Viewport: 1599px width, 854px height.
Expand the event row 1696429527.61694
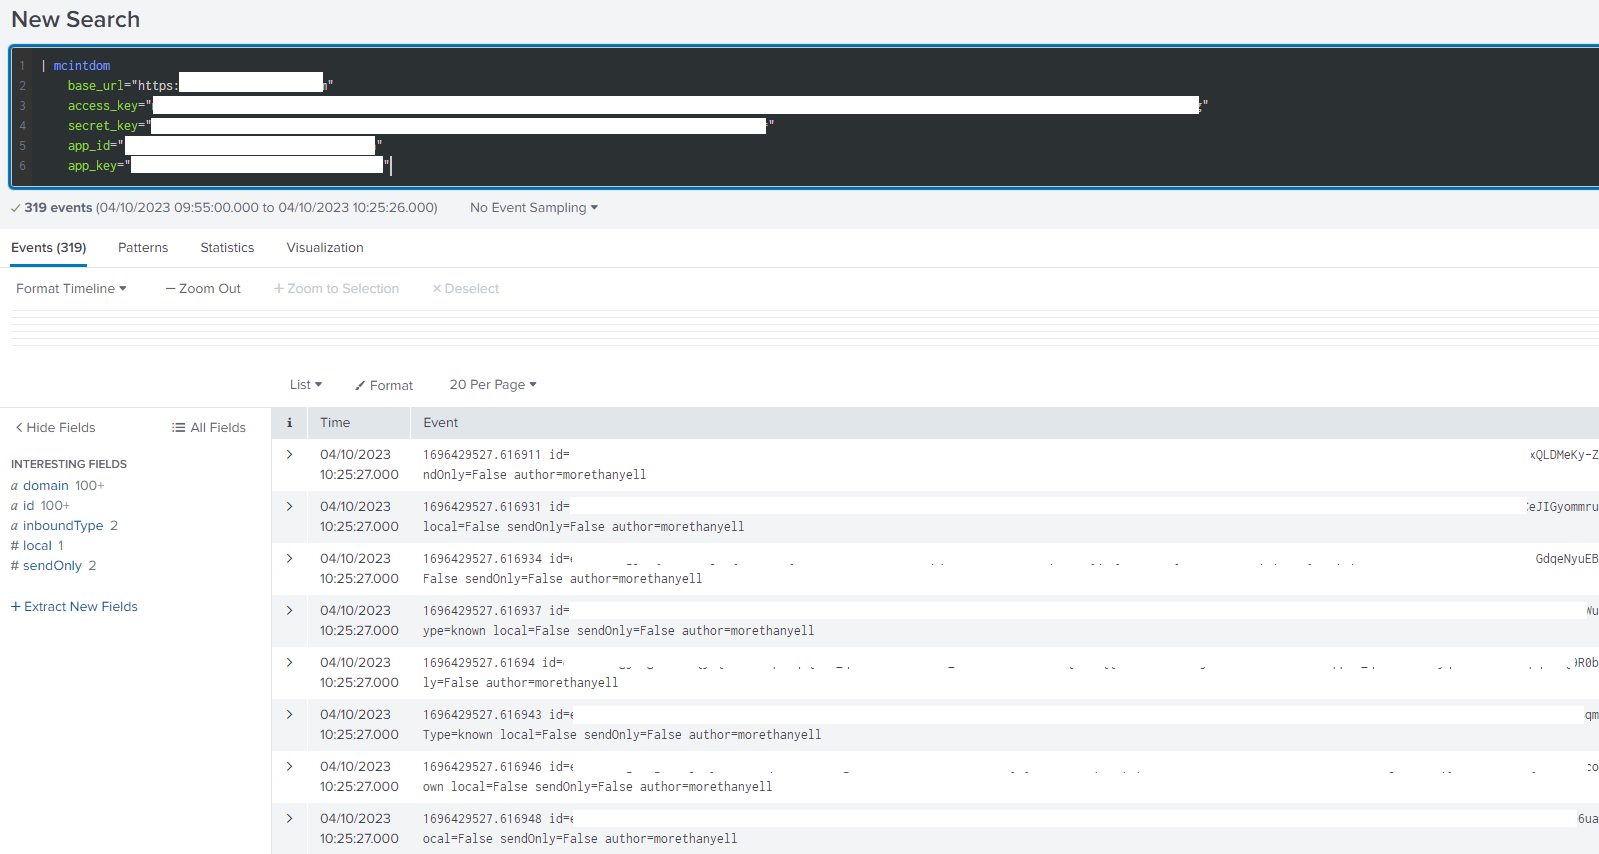(x=290, y=662)
